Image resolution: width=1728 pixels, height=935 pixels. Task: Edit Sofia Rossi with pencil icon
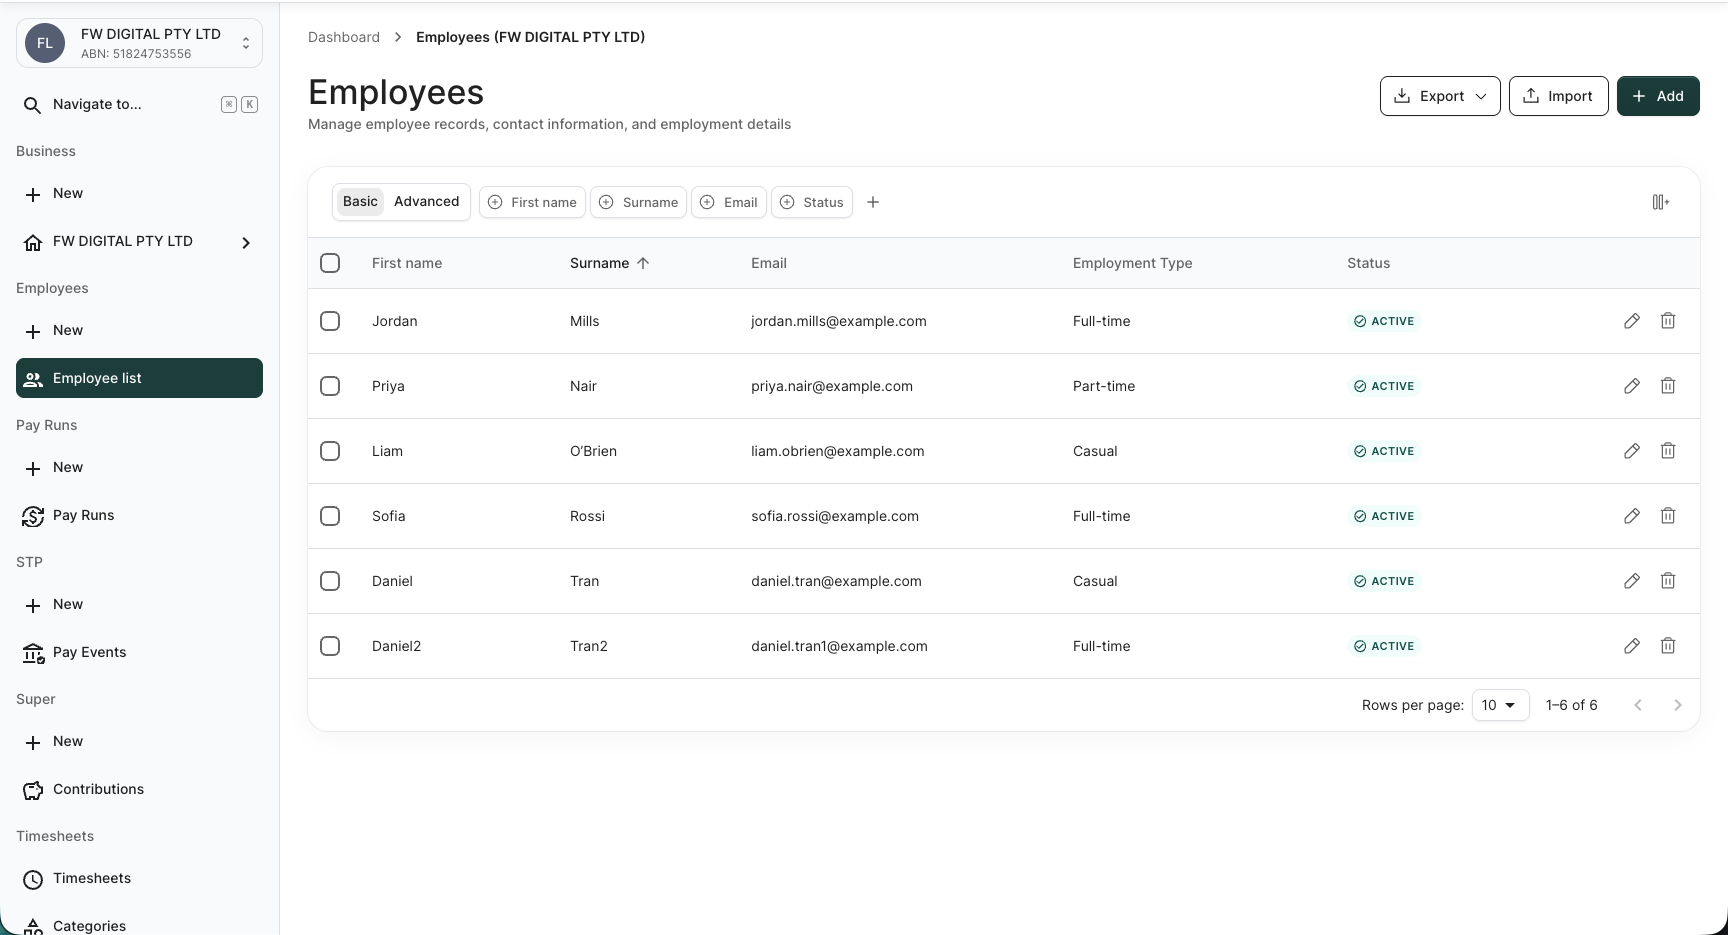click(x=1632, y=516)
